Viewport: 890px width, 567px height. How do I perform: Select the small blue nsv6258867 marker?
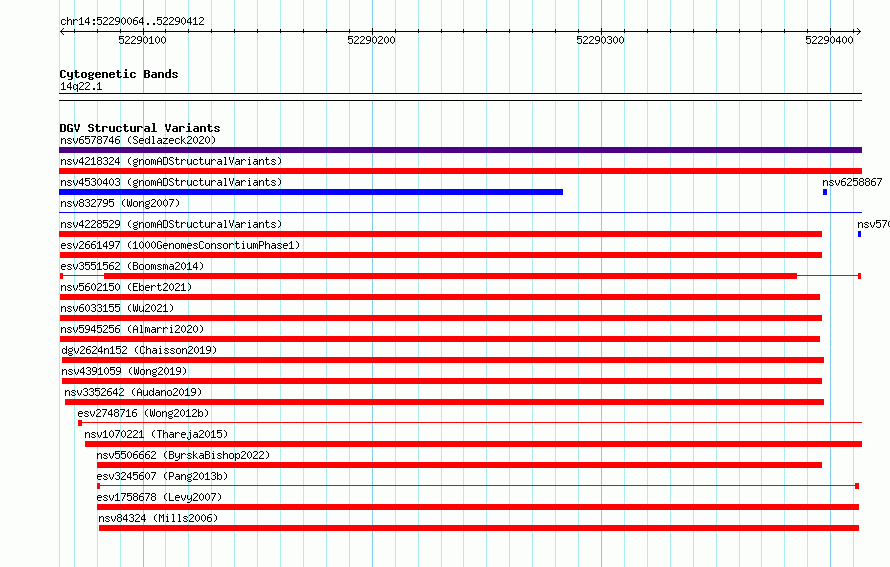tap(825, 192)
